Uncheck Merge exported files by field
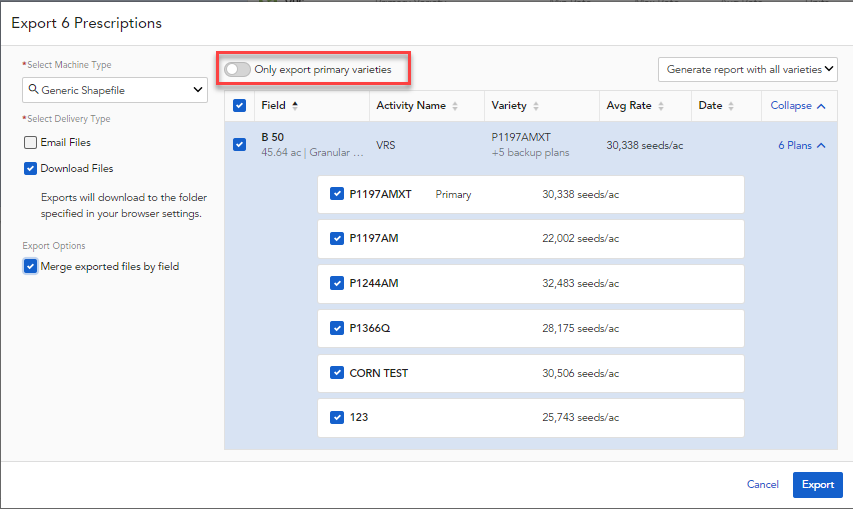The image size is (853, 509). 31,267
